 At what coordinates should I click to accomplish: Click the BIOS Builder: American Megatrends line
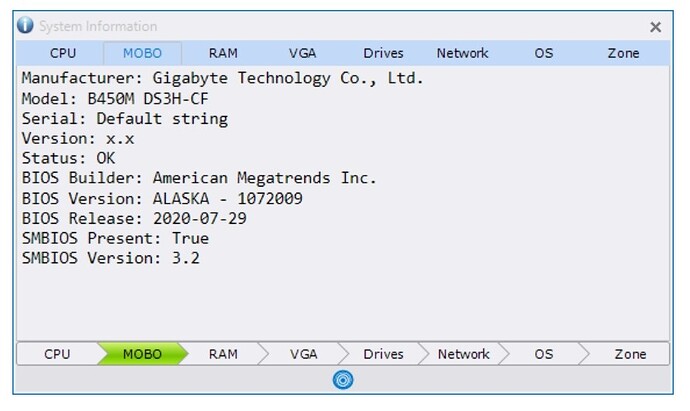point(199,178)
